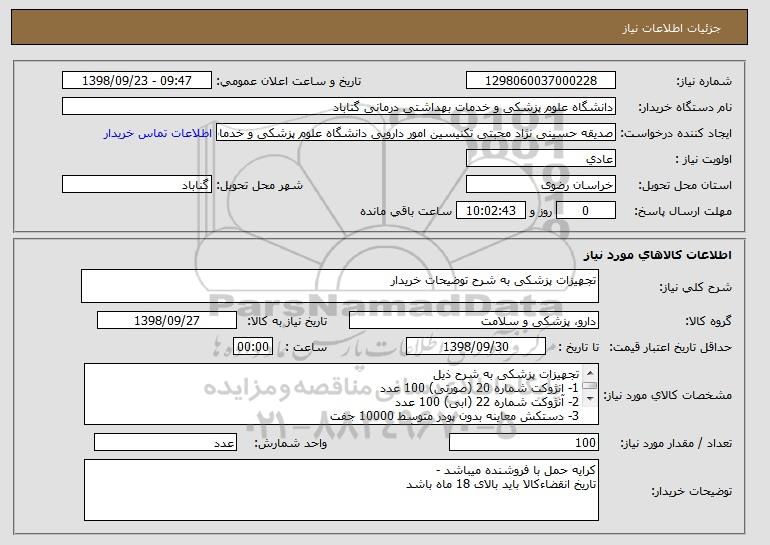This screenshot has width=770, height=545.
Task: Select the line '1- انژوکت شماره 20'
Action: pyautogui.click(x=479, y=388)
